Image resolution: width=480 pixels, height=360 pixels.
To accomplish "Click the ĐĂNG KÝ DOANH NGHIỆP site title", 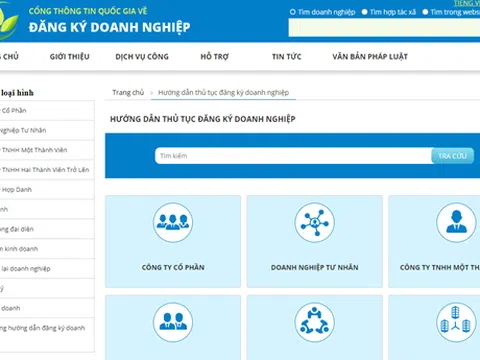I will (x=109, y=27).
